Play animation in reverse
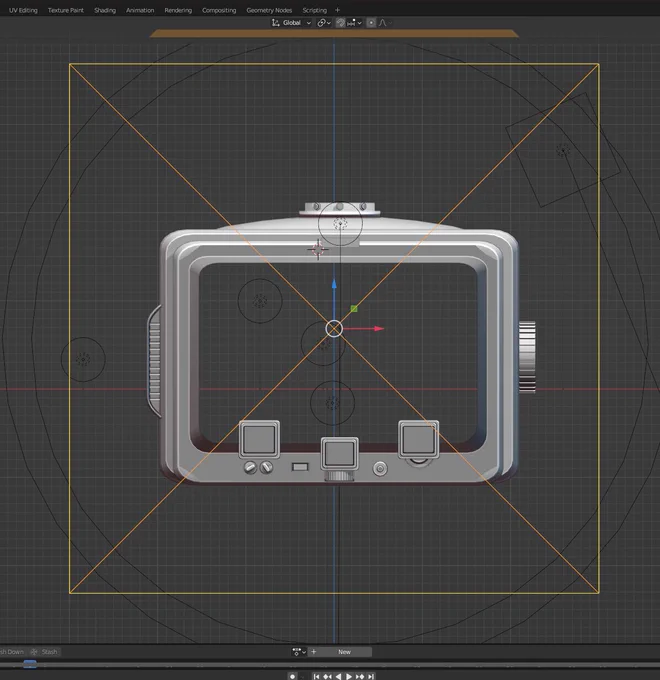 point(338,676)
